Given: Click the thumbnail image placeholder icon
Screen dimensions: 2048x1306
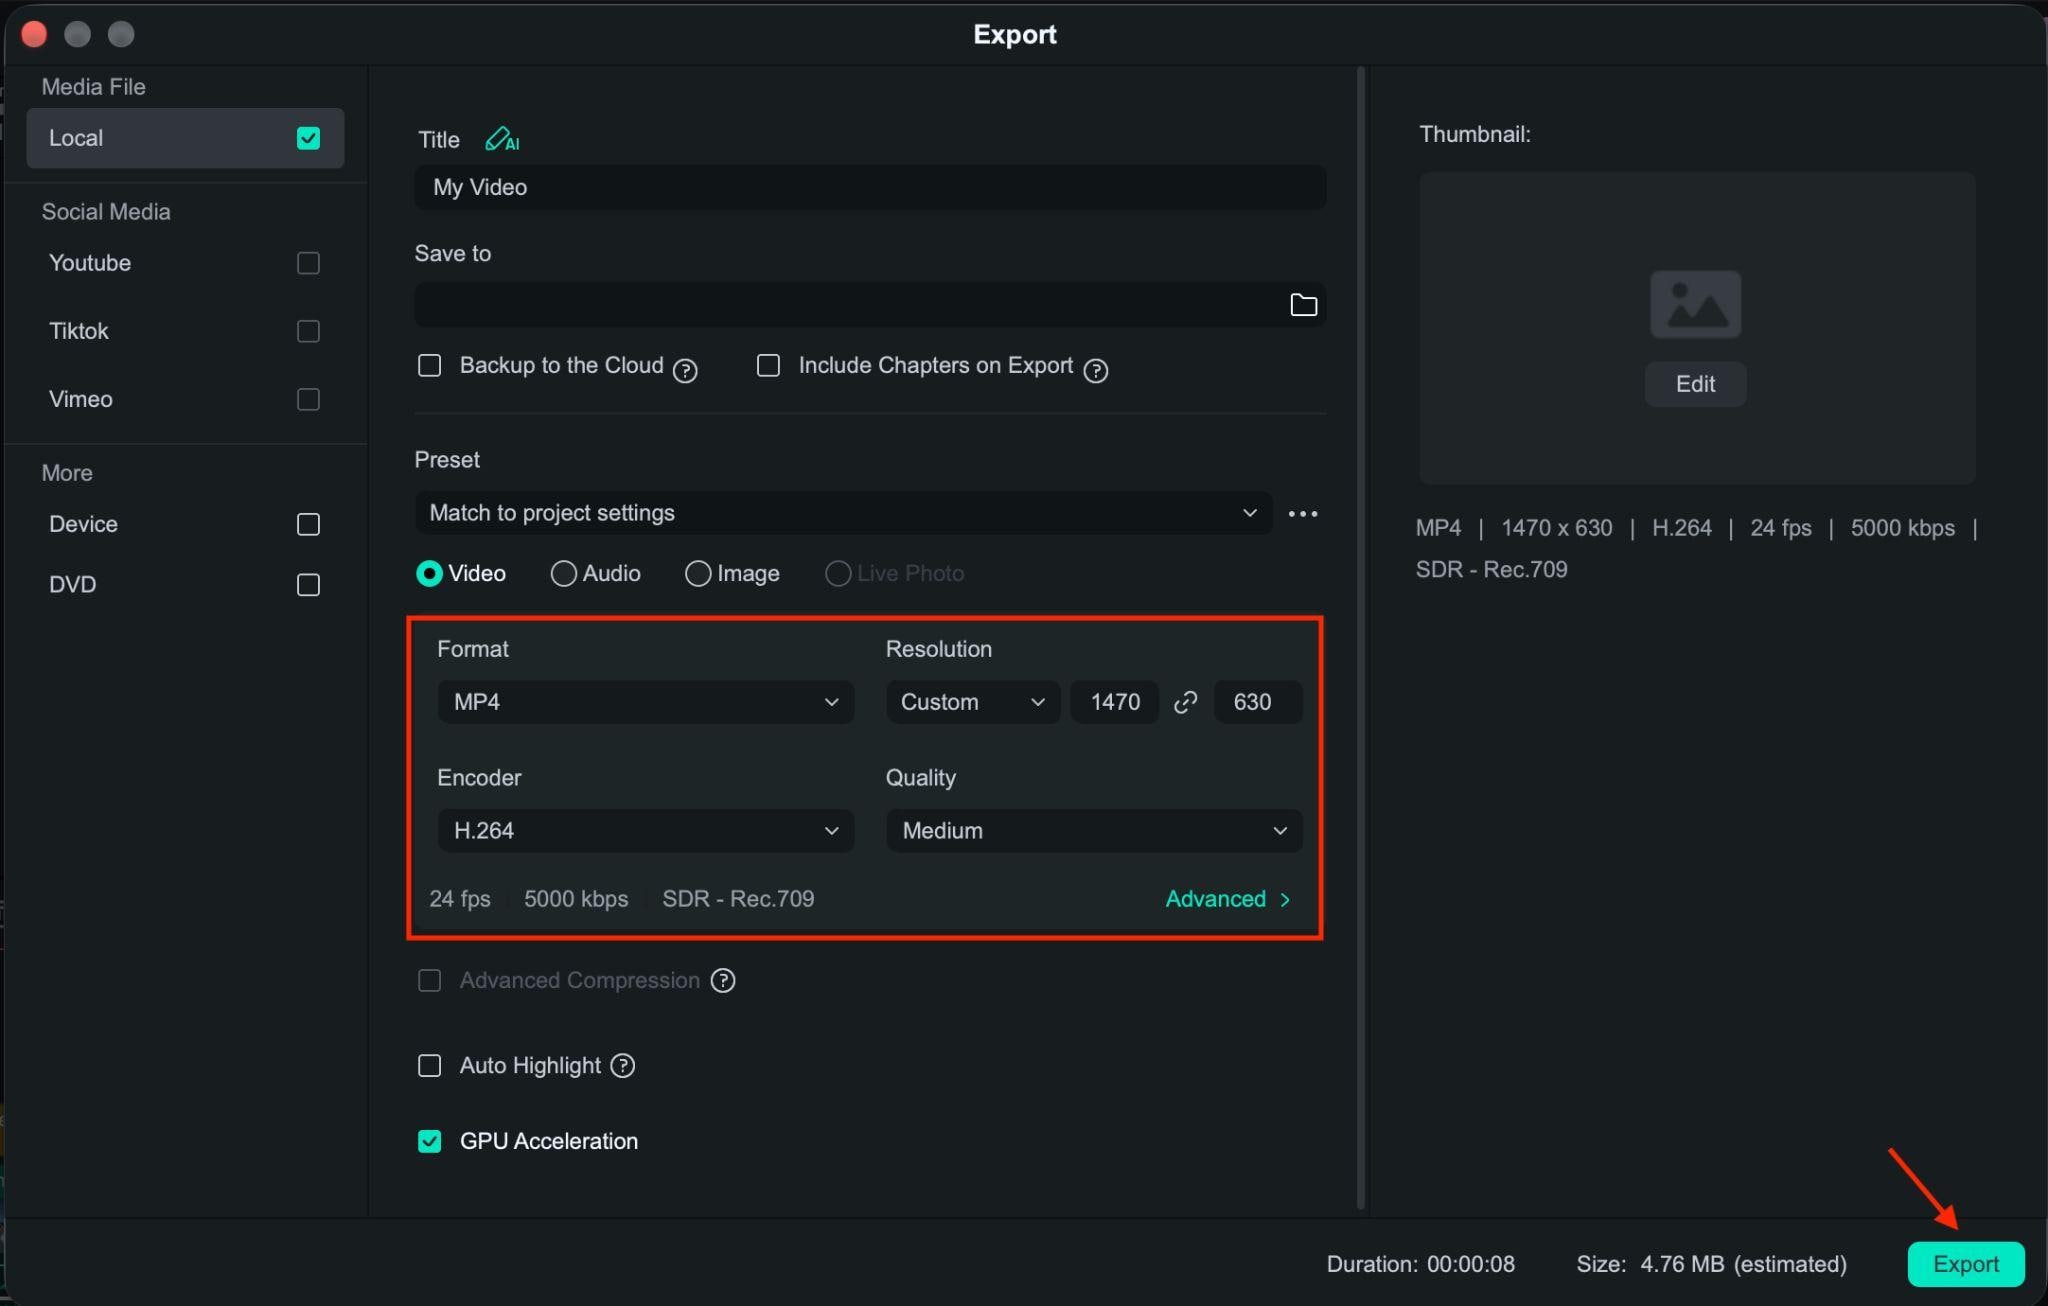Looking at the screenshot, I should (x=1696, y=304).
